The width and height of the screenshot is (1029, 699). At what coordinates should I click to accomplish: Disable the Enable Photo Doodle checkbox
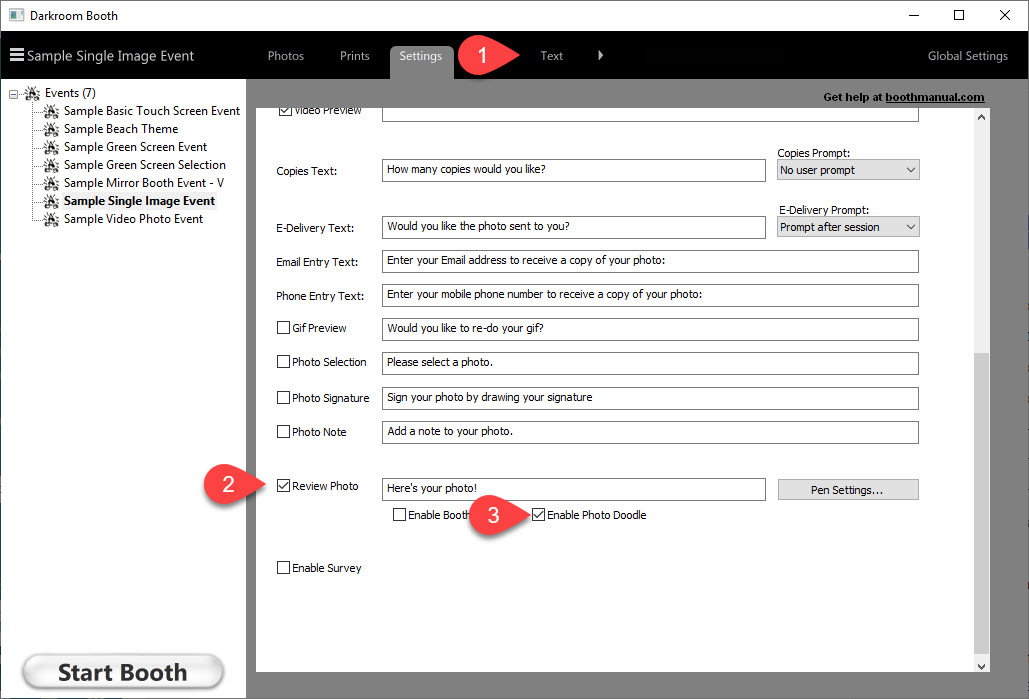(x=538, y=515)
